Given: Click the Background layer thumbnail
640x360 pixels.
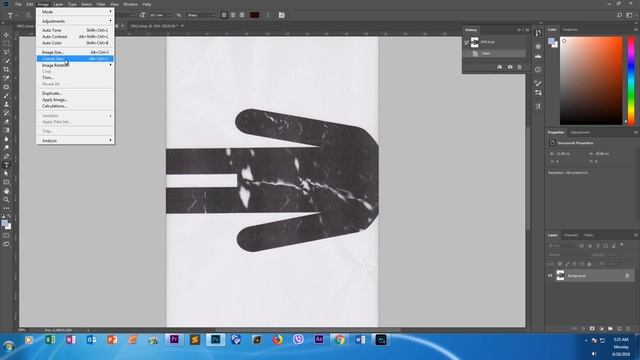Looking at the screenshot, I should (x=560, y=276).
